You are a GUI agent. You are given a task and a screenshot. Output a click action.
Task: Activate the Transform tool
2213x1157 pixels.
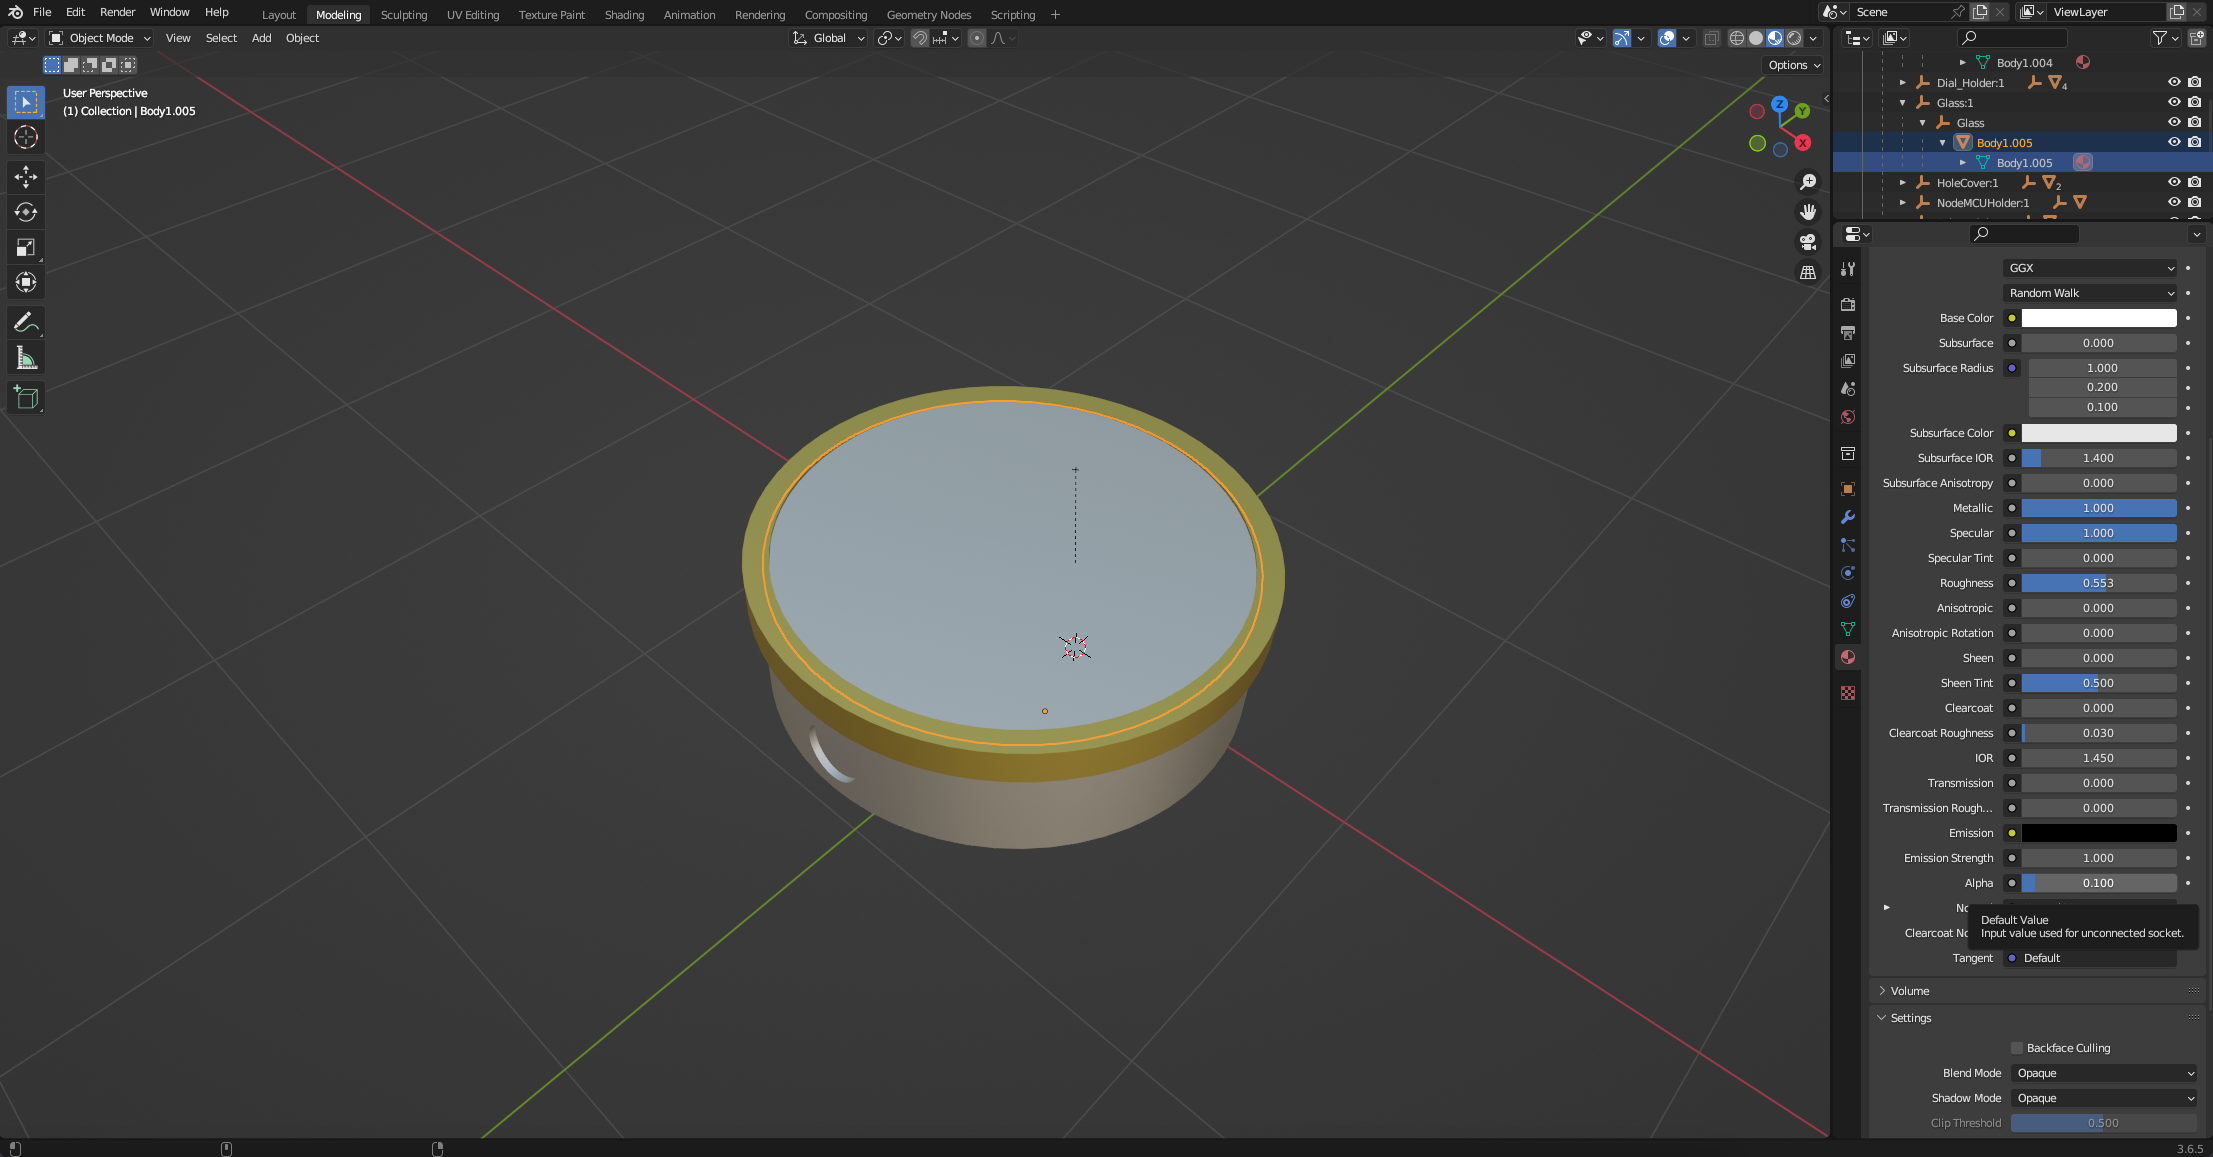(x=26, y=282)
